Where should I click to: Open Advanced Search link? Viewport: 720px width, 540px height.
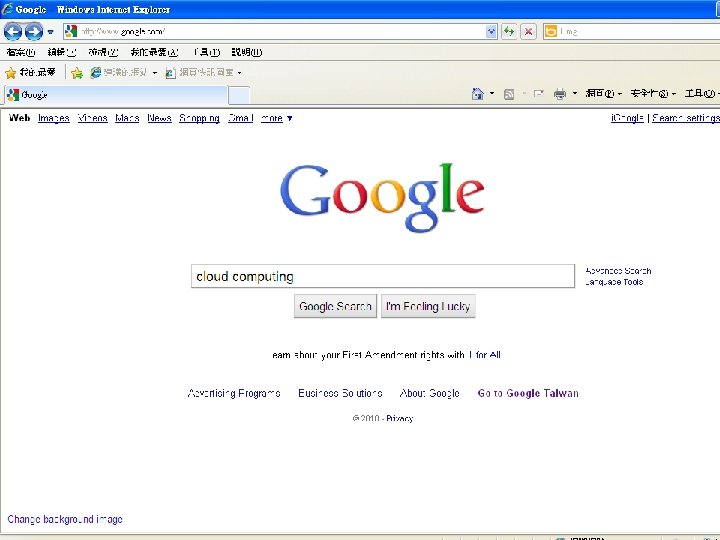click(618, 271)
